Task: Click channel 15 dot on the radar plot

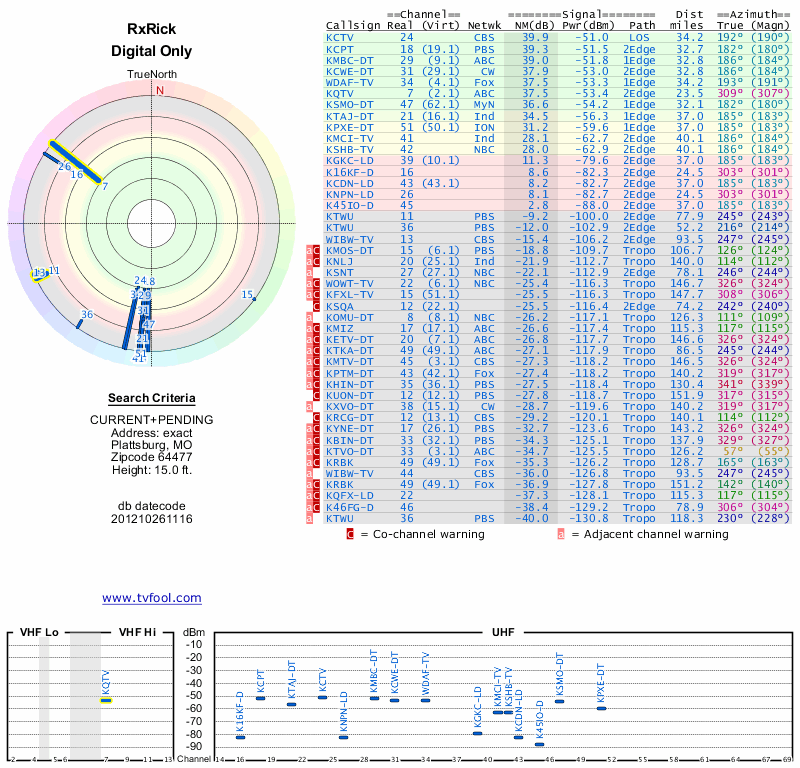Action: coord(255,299)
